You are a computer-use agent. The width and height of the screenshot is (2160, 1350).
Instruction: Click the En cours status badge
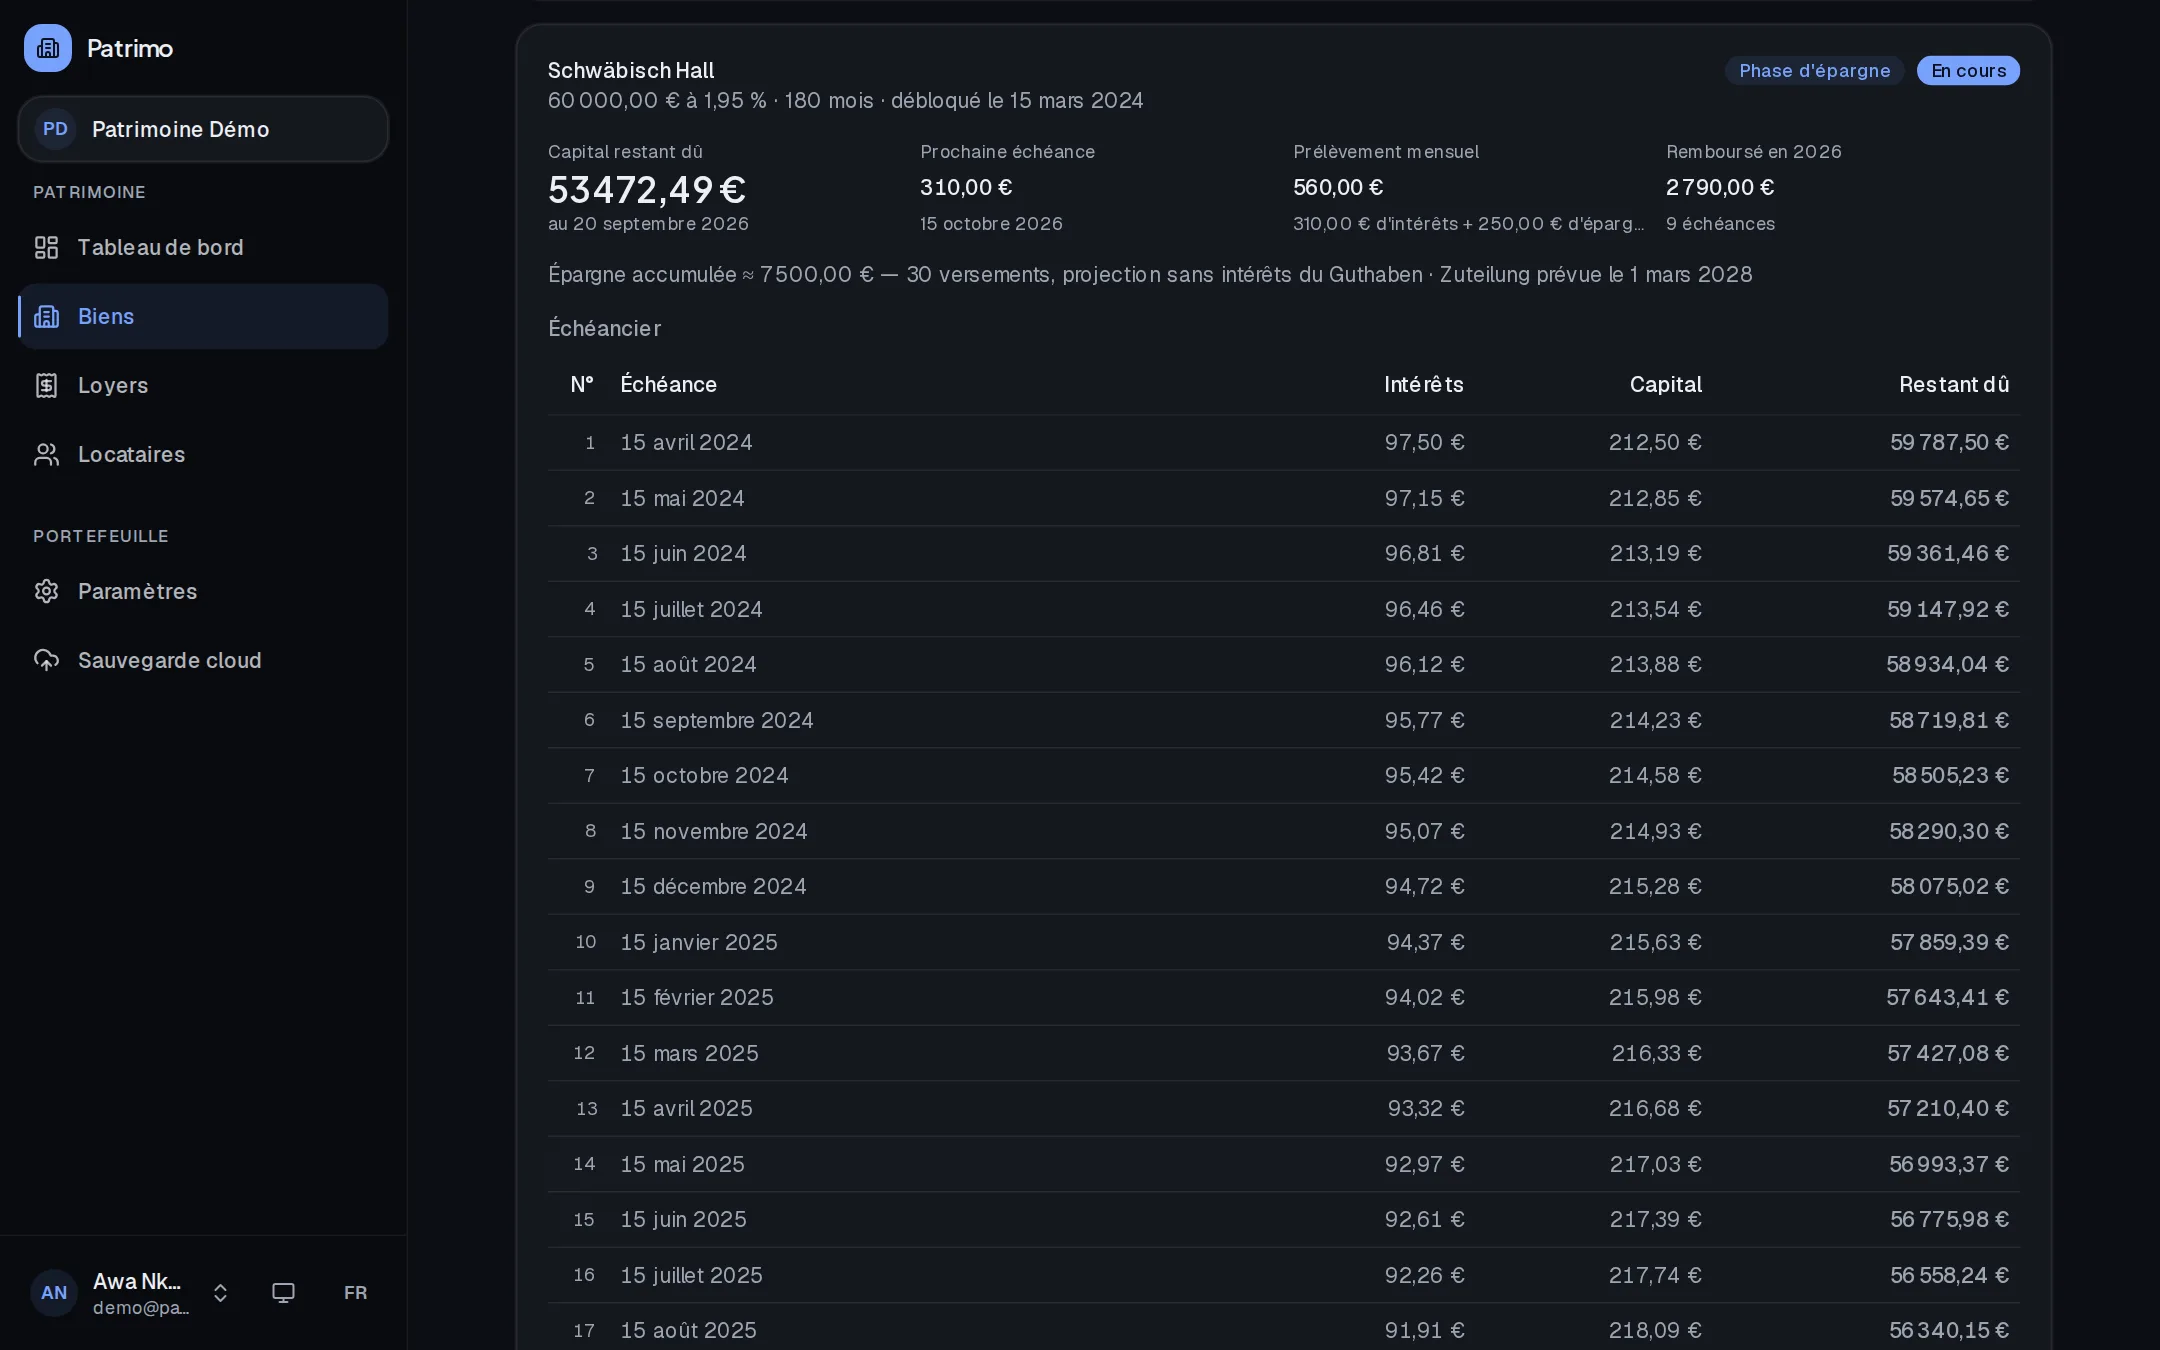(x=1968, y=71)
